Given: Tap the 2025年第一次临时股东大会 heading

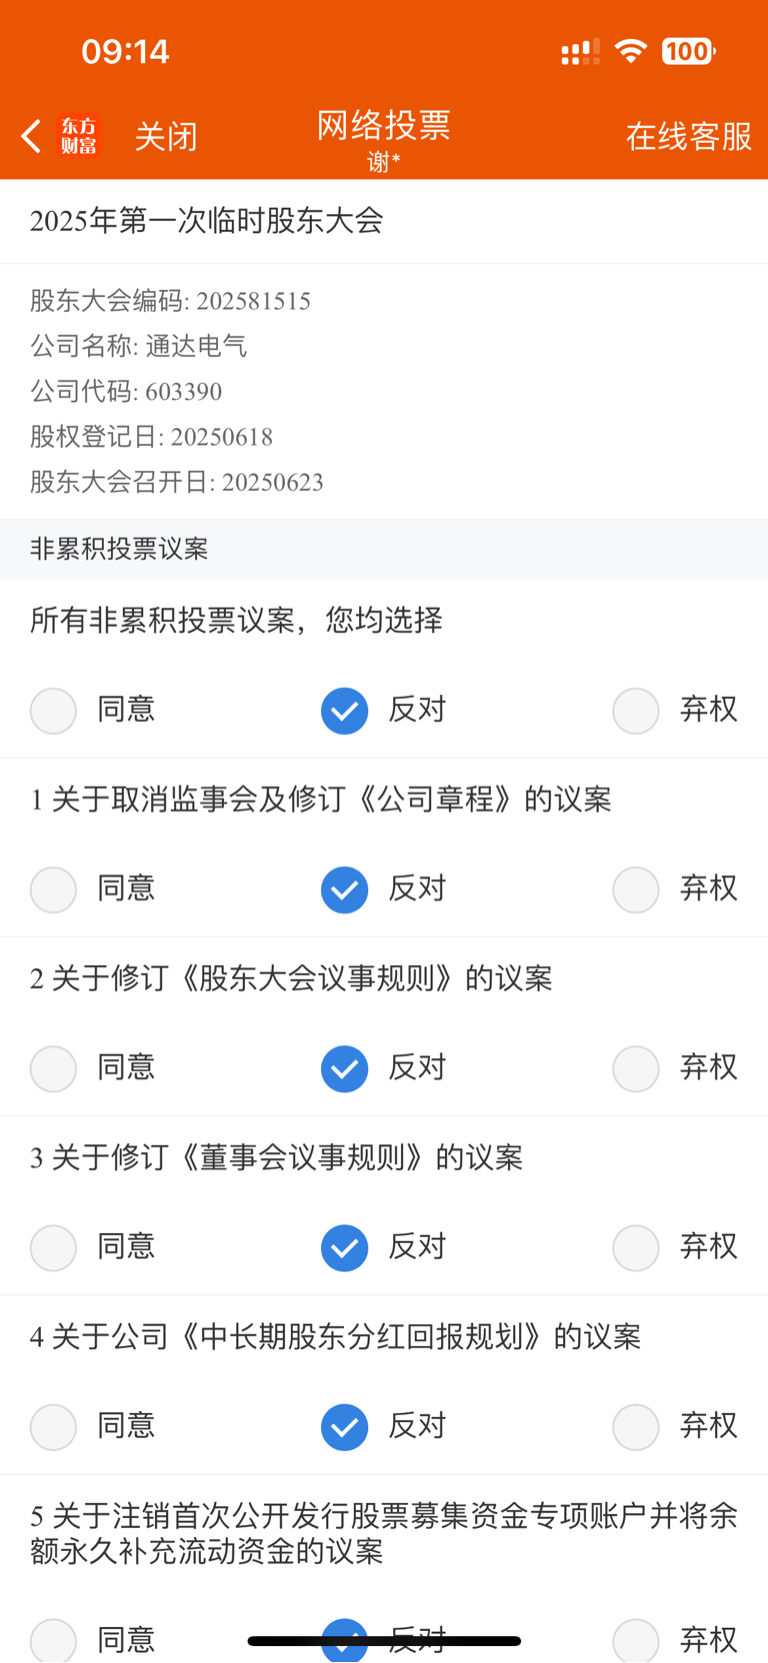Looking at the screenshot, I should [207, 221].
